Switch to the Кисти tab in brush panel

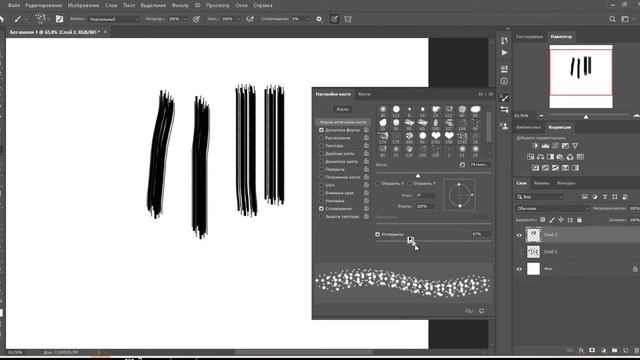pos(364,94)
